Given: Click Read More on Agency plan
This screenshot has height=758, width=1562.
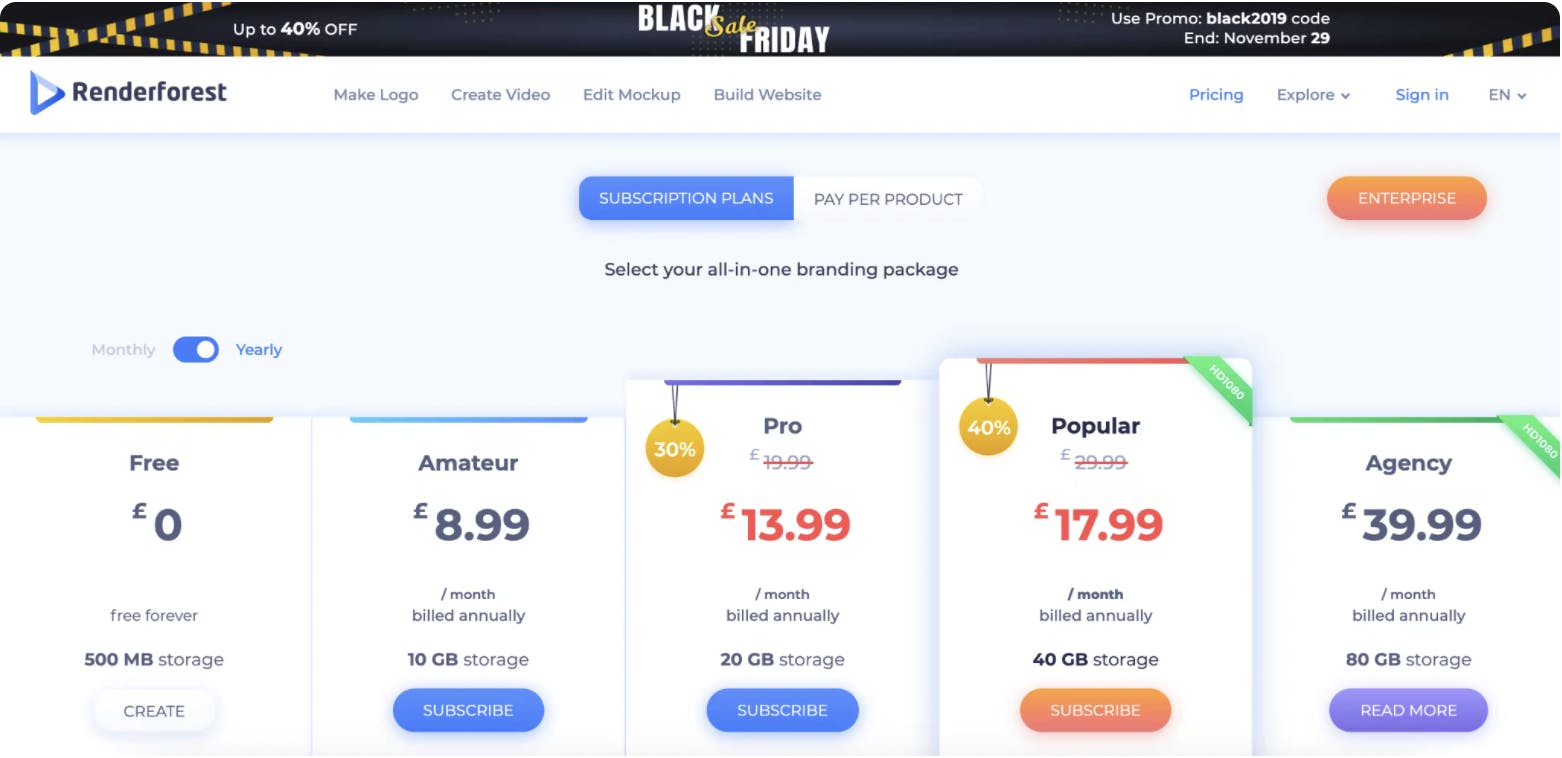Looking at the screenshot, I should 1408,710.
